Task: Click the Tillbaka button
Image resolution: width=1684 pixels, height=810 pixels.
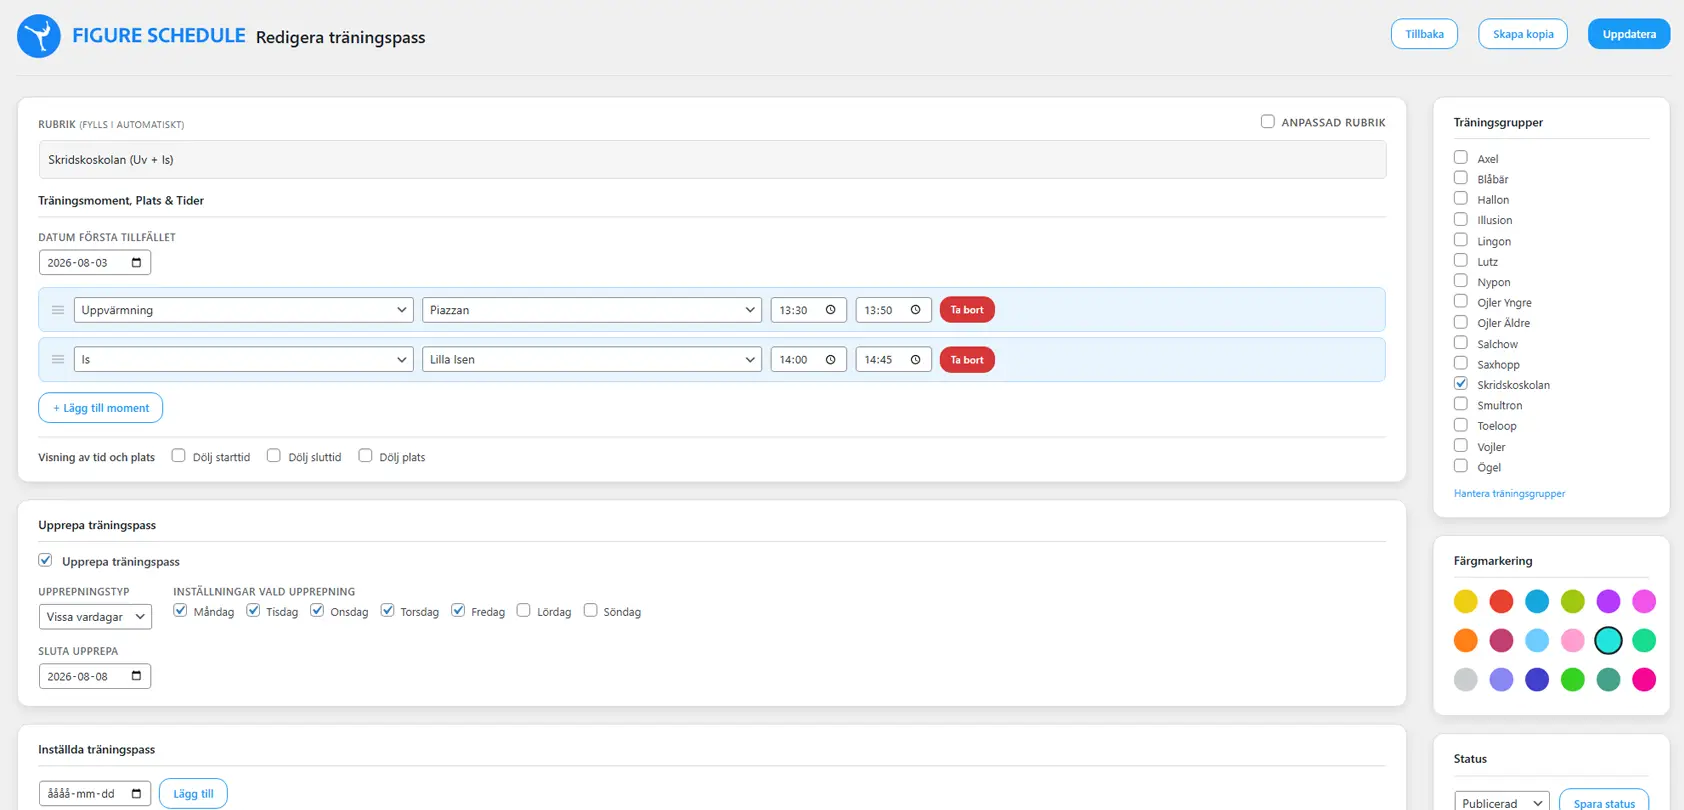Action: pyautogui.click(x=1424, y=34)
